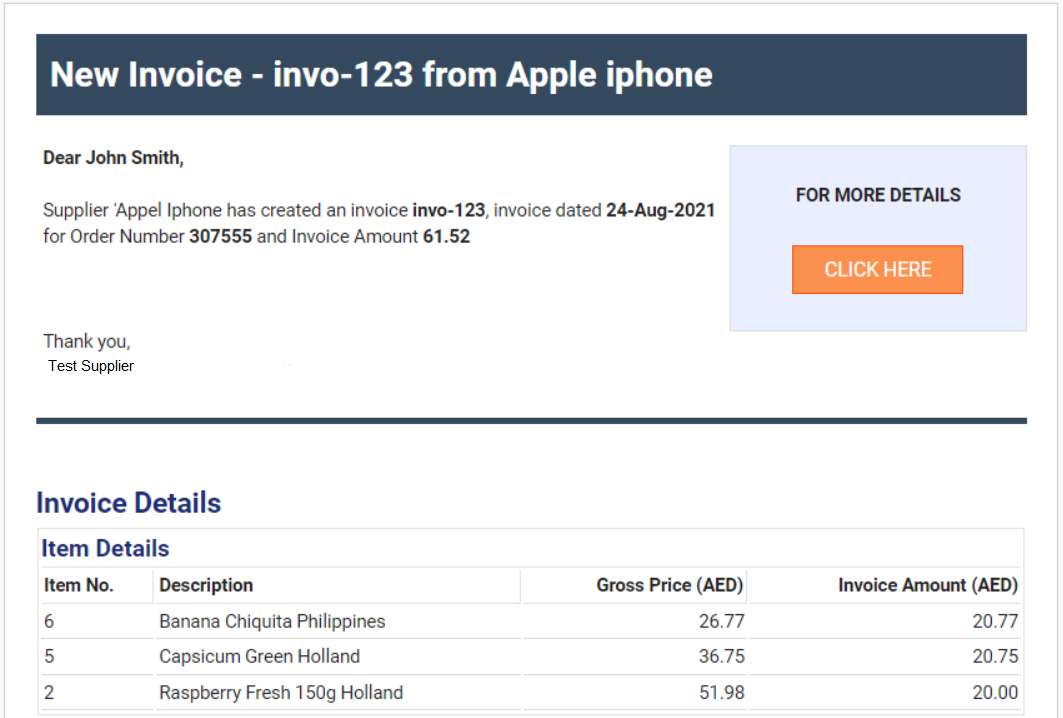Click the 'Invoice Details' heading
1063x718 pixels.
pyautogui.click(x=129, y=503)
